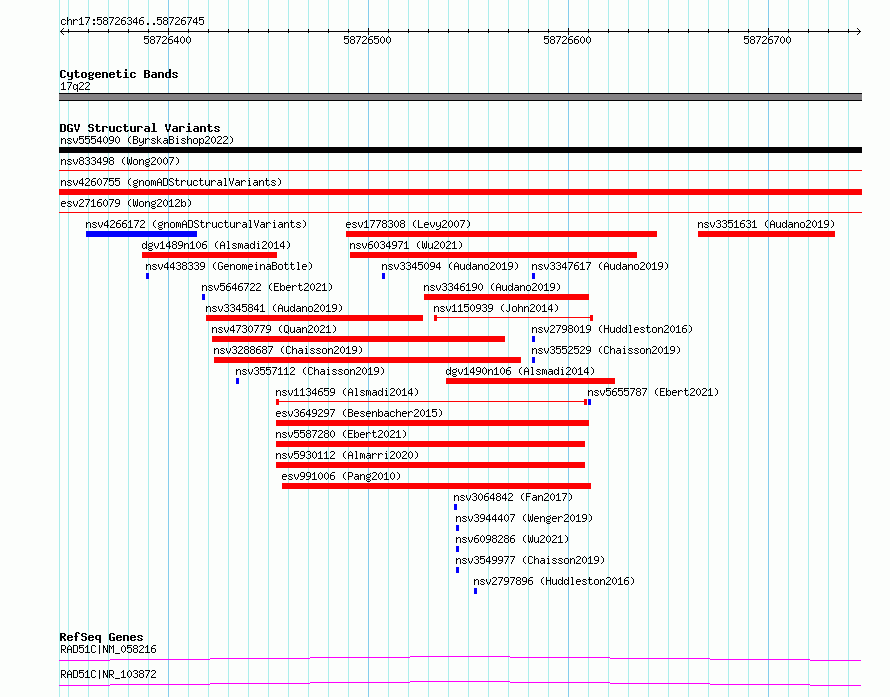Open nsv3944407 (Wenger2019) label
Viewport: 890px width, 697px height.
click(x=524, y=518)
